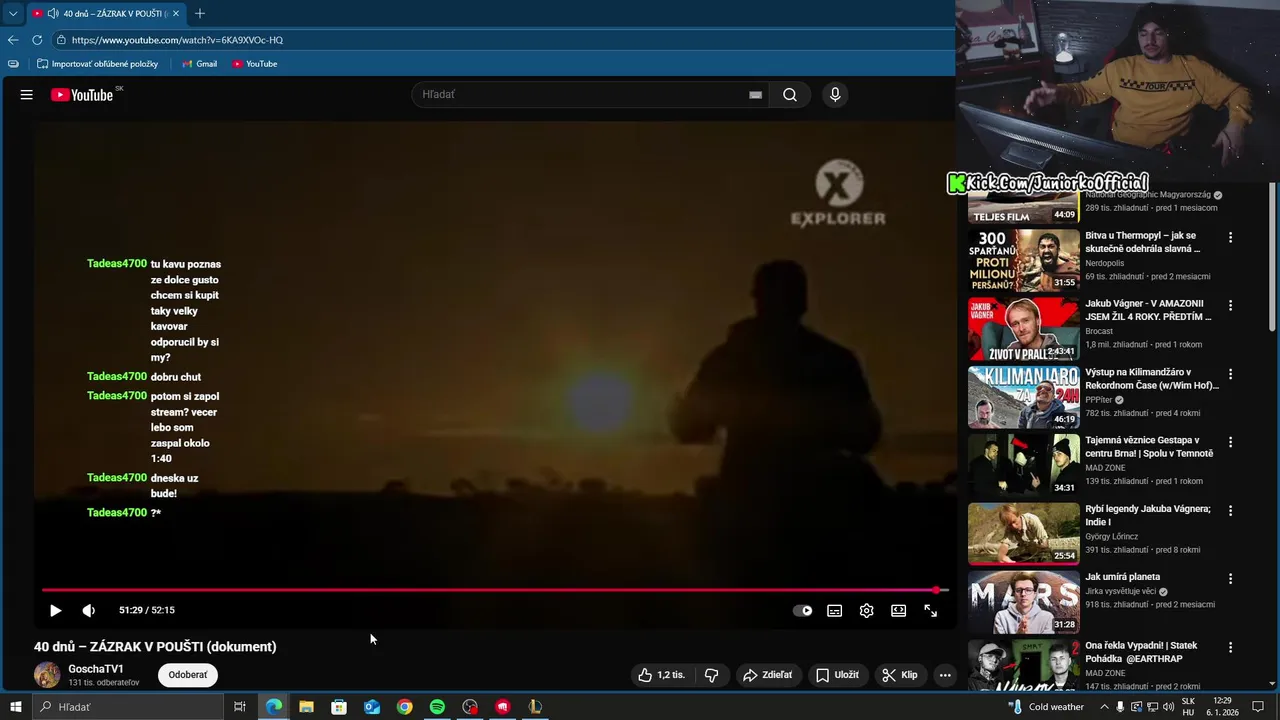Open options for Výstup na Kilimandžáro video

coord(1231,374)
